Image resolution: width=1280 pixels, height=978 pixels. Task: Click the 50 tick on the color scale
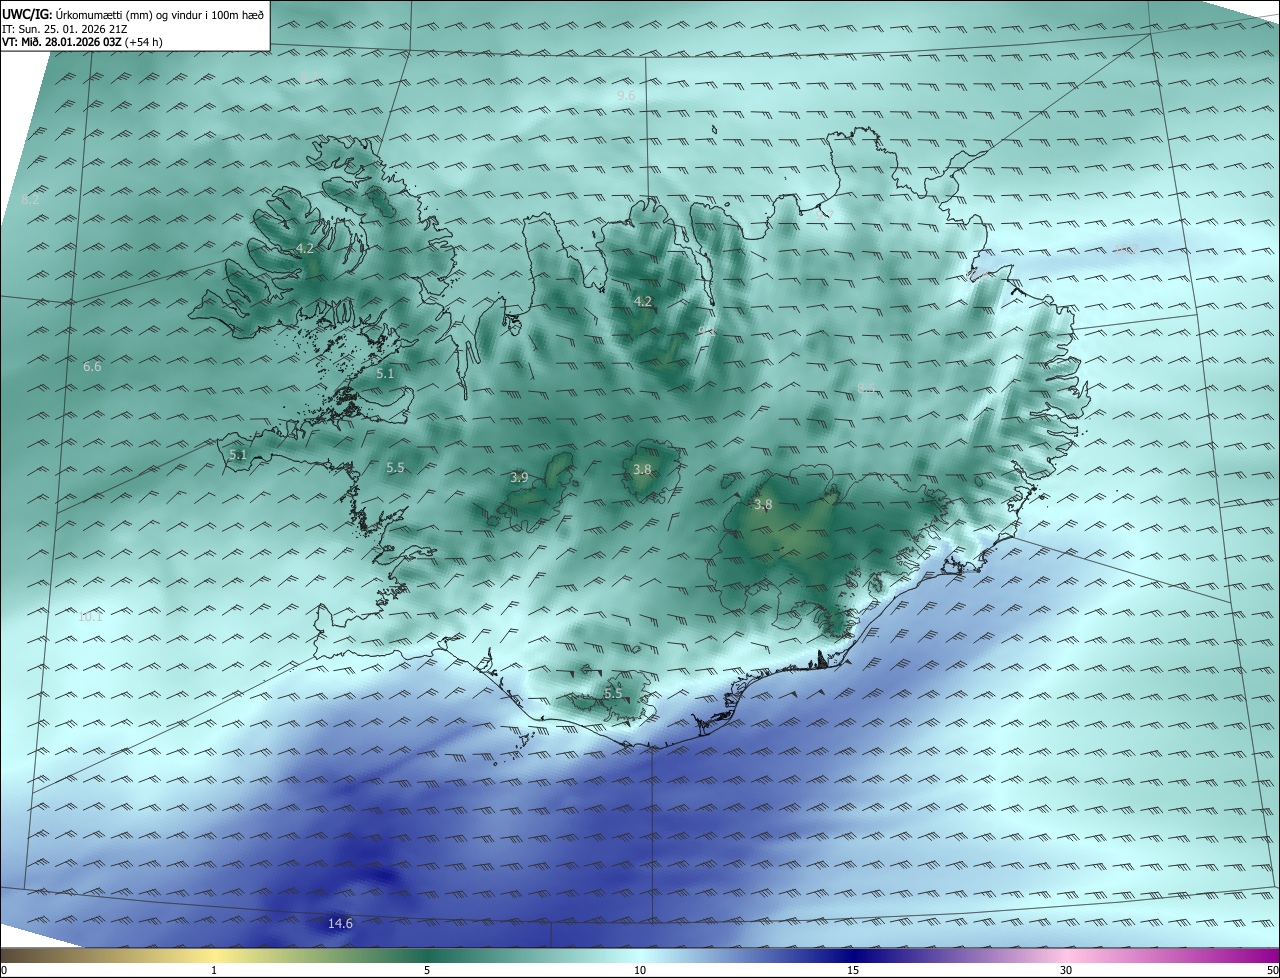click(1273, 970)
